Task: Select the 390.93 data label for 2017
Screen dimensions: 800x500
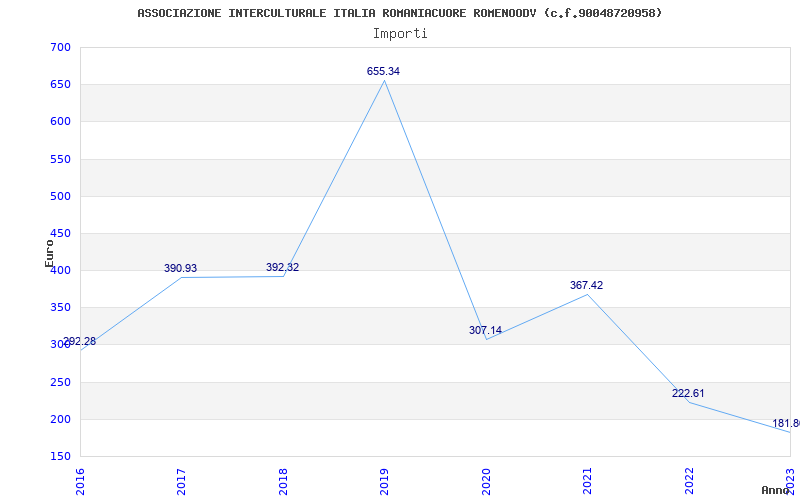Action: point(180,268)
